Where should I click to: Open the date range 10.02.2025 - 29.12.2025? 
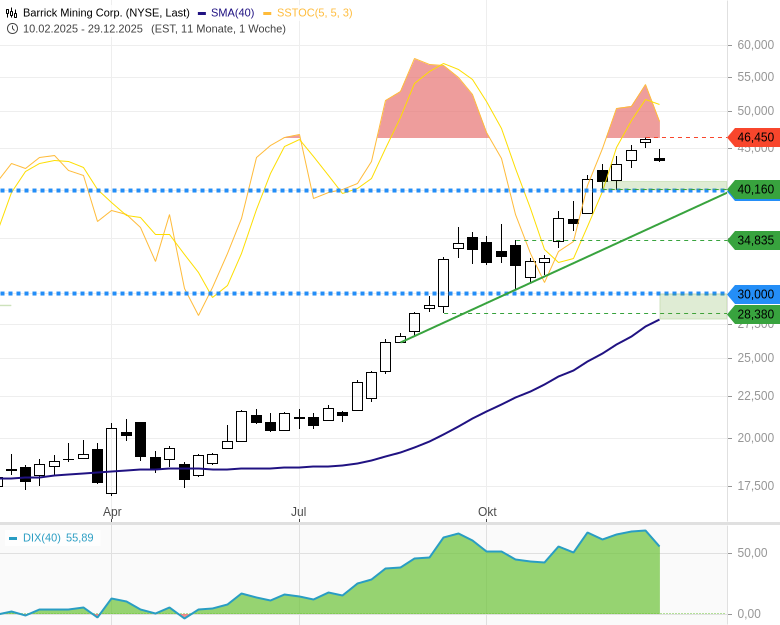pos(83,28)
